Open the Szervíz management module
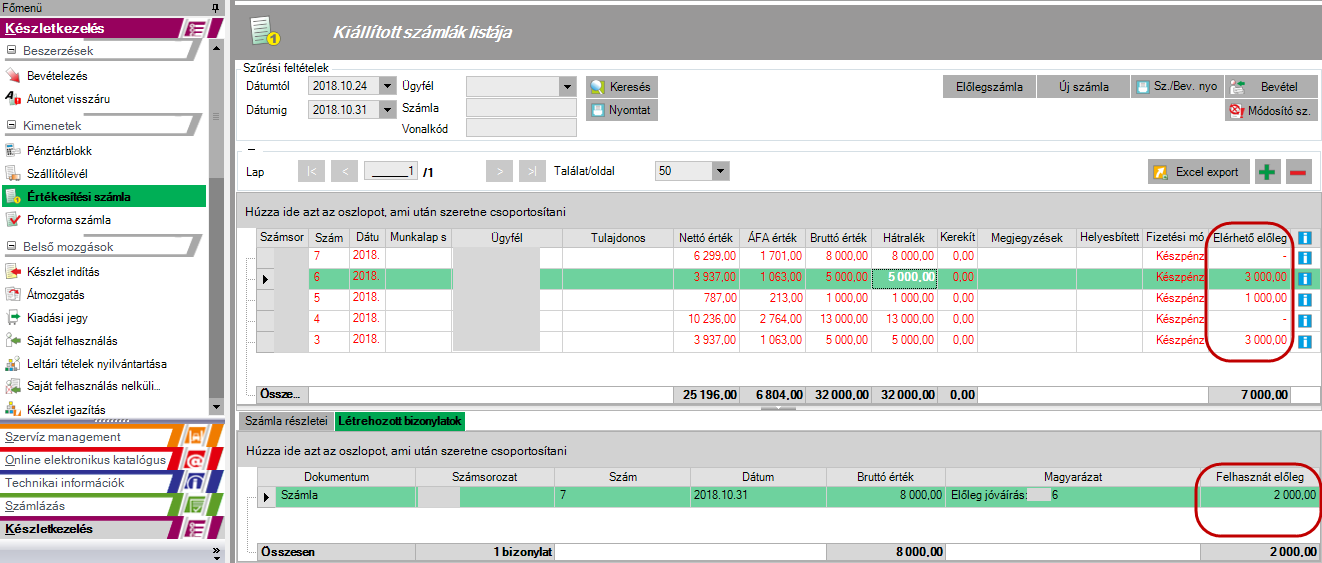The width and height of the screenshot is (1322, 563). tap(63, 437)
